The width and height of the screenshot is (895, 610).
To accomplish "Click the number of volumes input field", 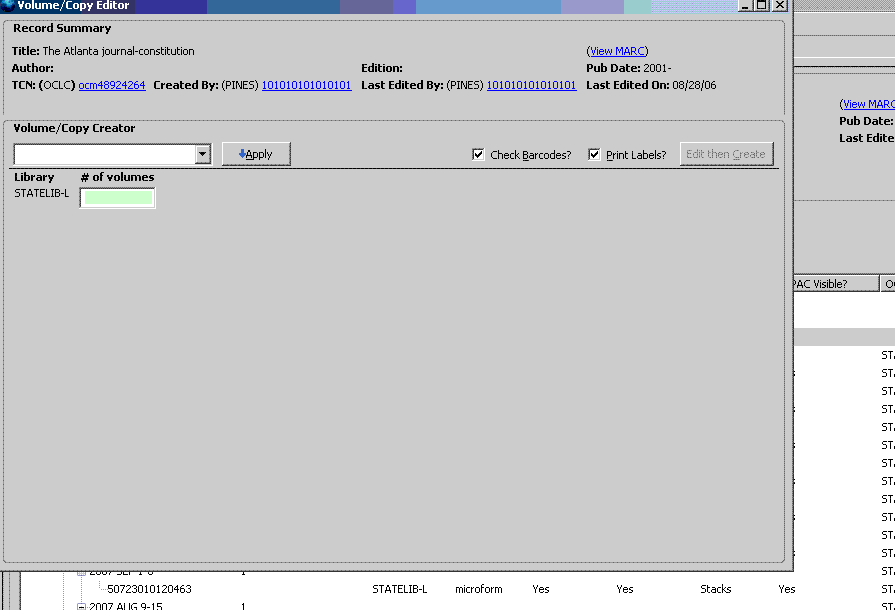I will pos(118,198).
